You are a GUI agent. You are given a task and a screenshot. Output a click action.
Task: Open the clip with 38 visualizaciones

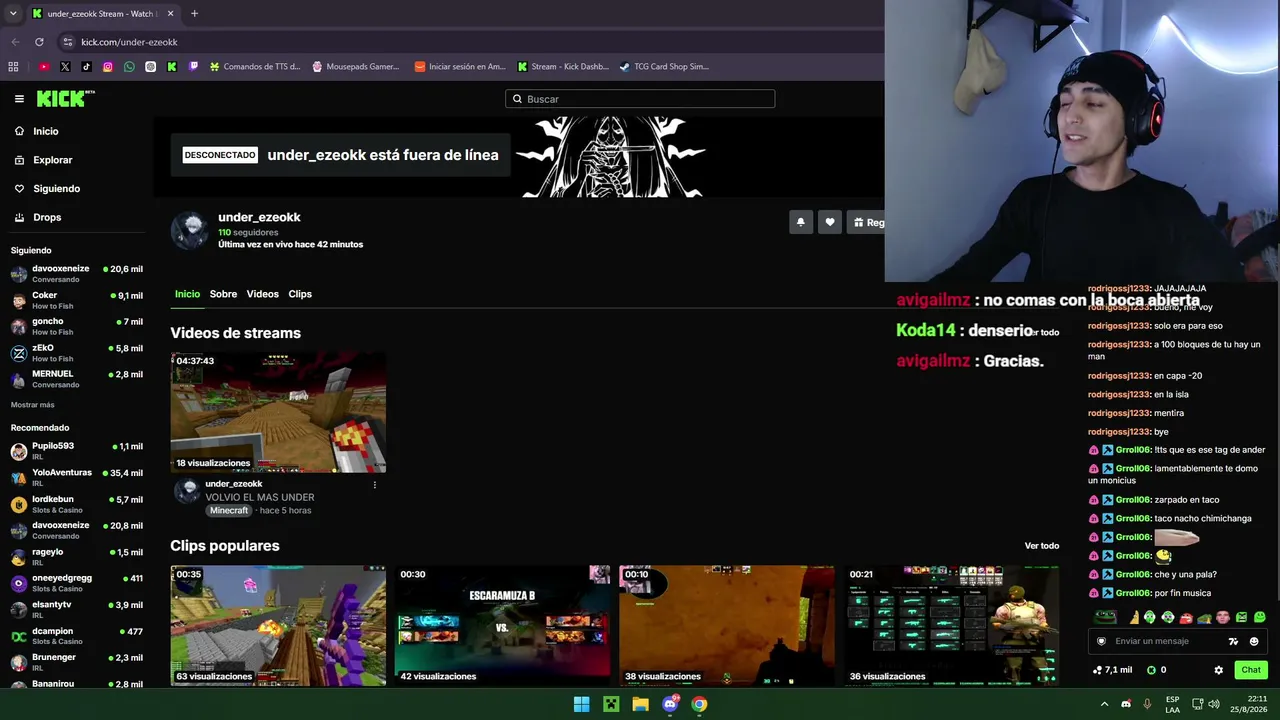727,626
